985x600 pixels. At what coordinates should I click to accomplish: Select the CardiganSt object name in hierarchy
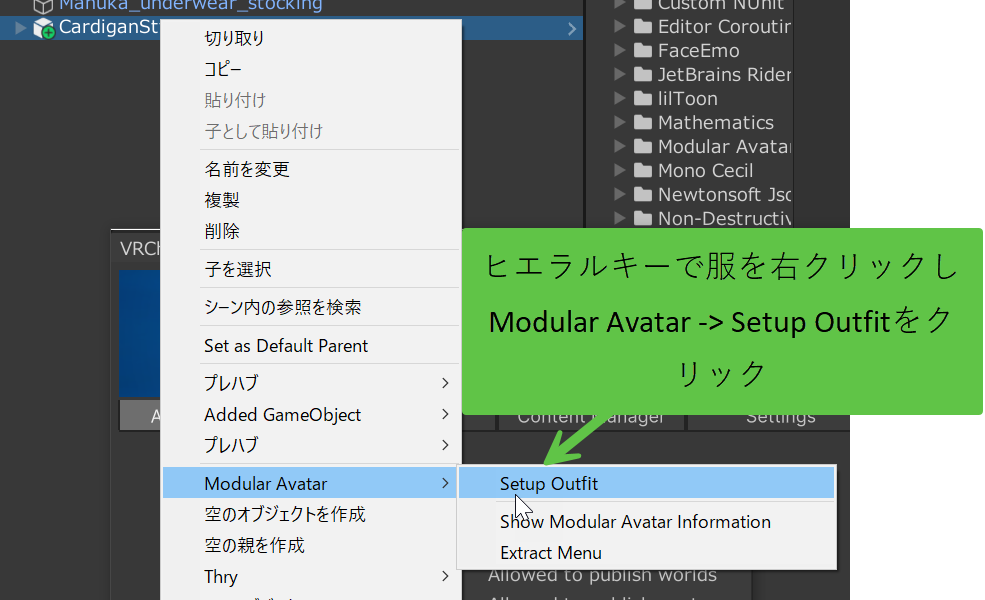tap(109, 28)
